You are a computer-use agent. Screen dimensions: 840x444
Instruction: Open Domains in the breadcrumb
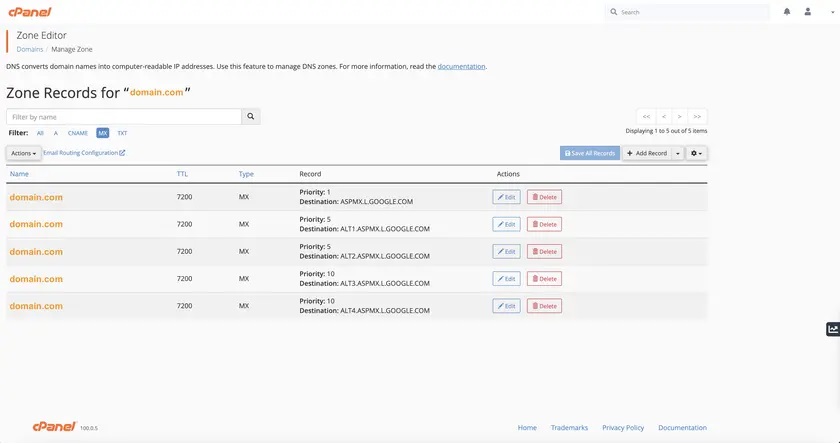click(x=29, y=48)
